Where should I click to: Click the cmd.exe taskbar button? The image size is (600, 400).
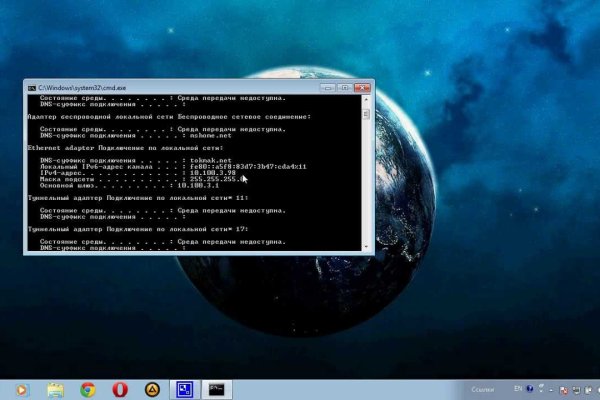[217, 388]
